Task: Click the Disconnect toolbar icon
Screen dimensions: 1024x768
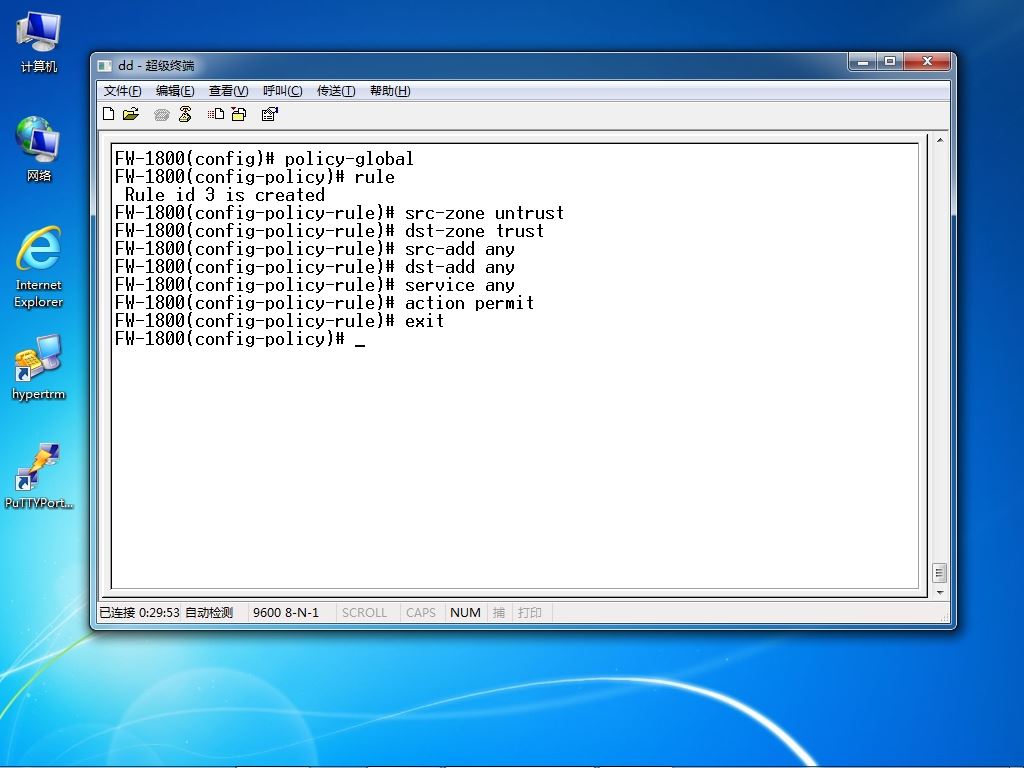Action: [185, 114]
